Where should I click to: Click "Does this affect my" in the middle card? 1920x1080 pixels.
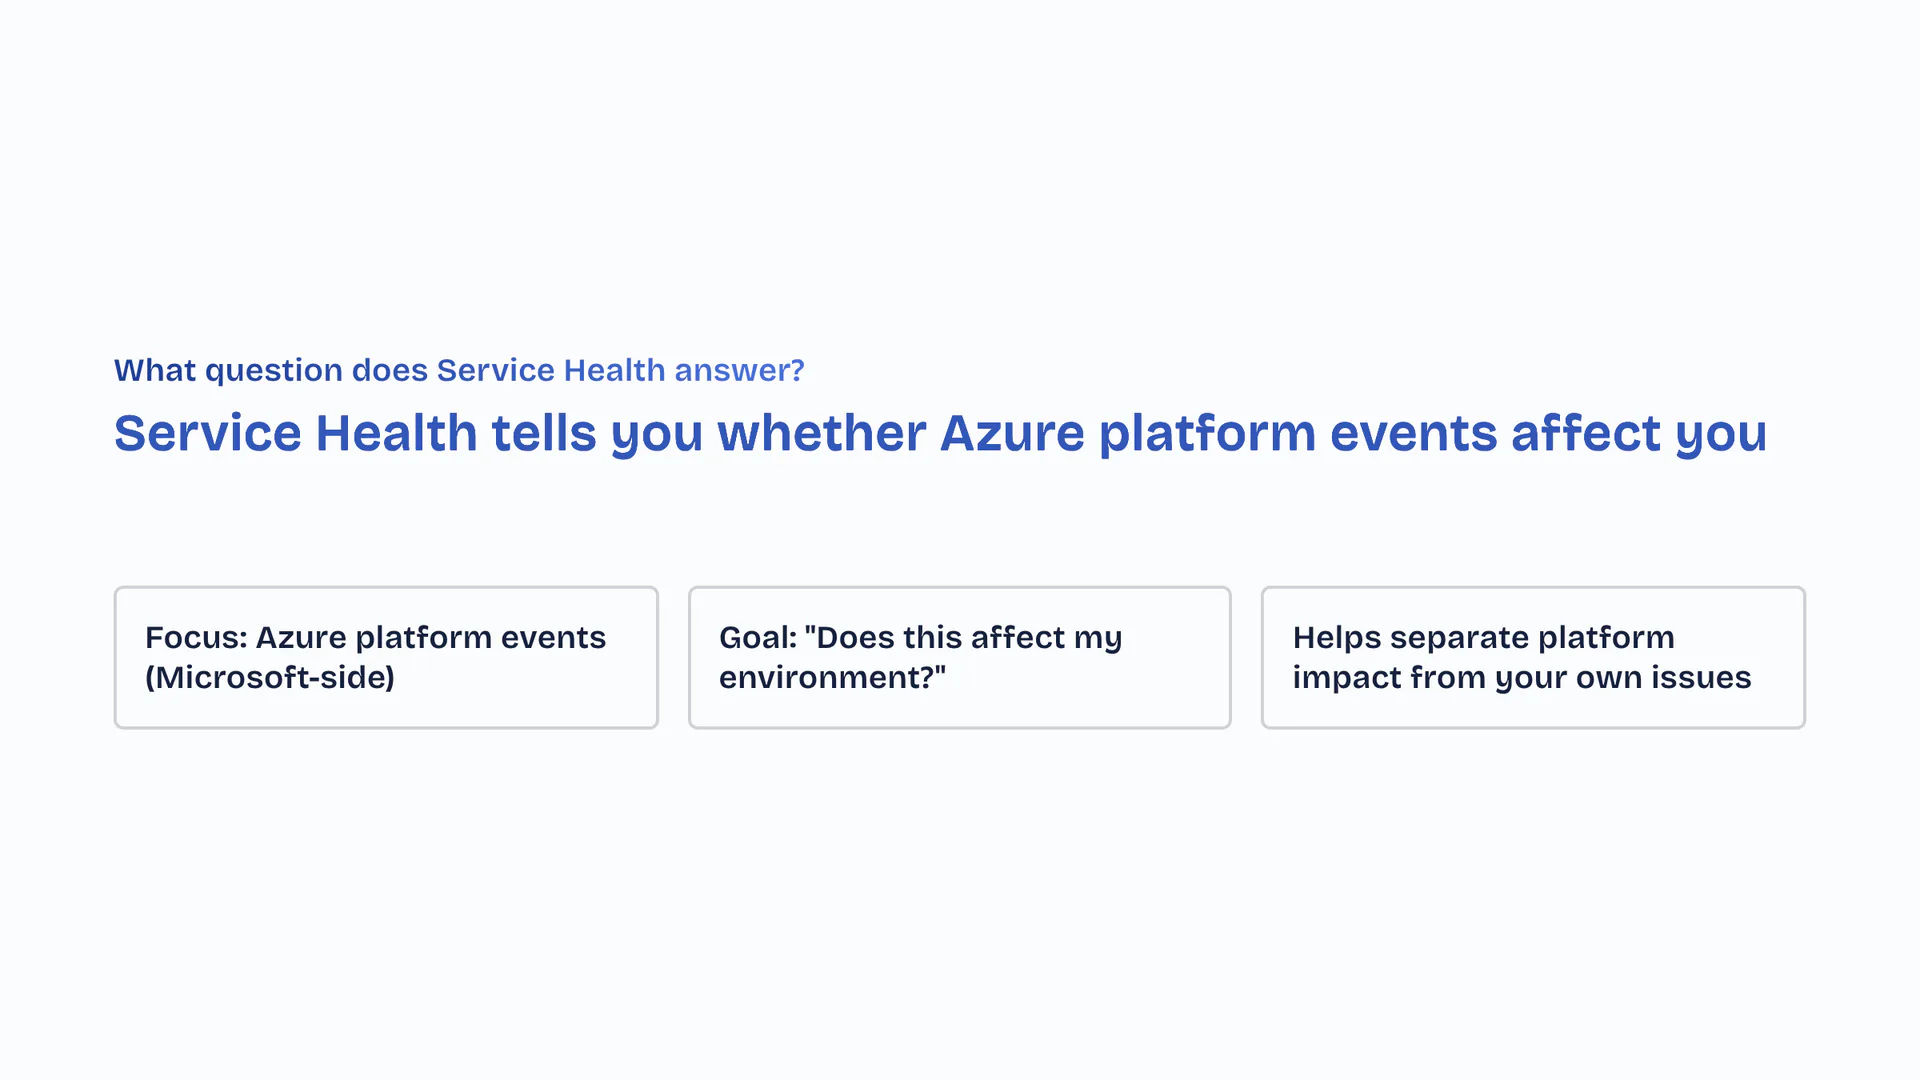point(969,637)
